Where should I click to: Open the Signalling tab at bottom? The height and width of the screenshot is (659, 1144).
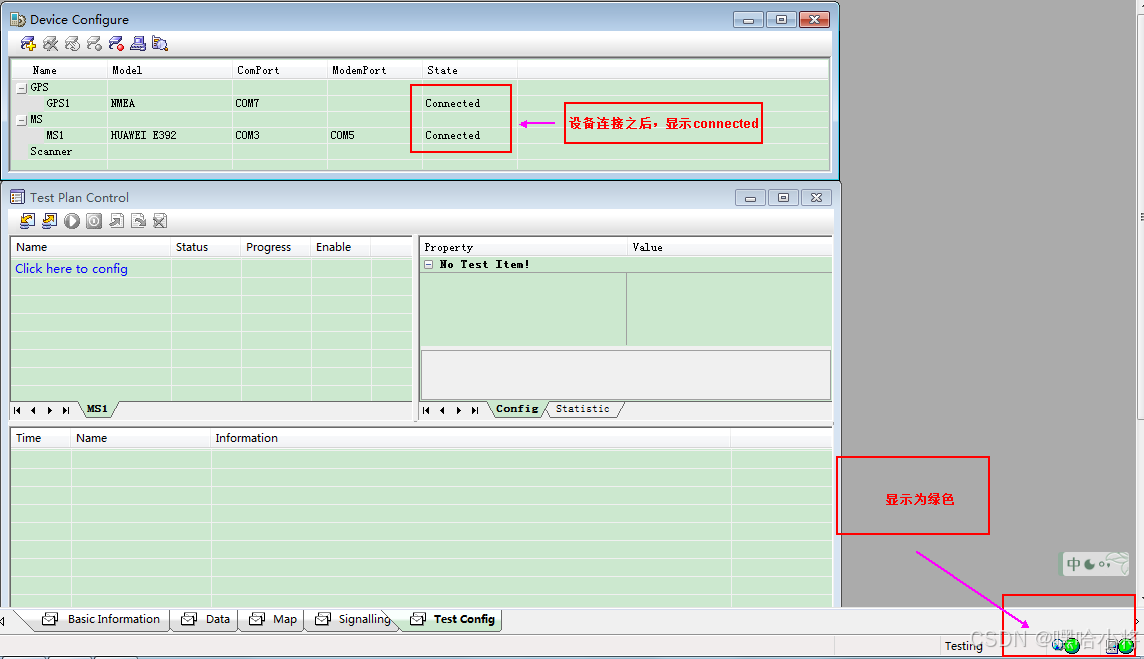361,619
